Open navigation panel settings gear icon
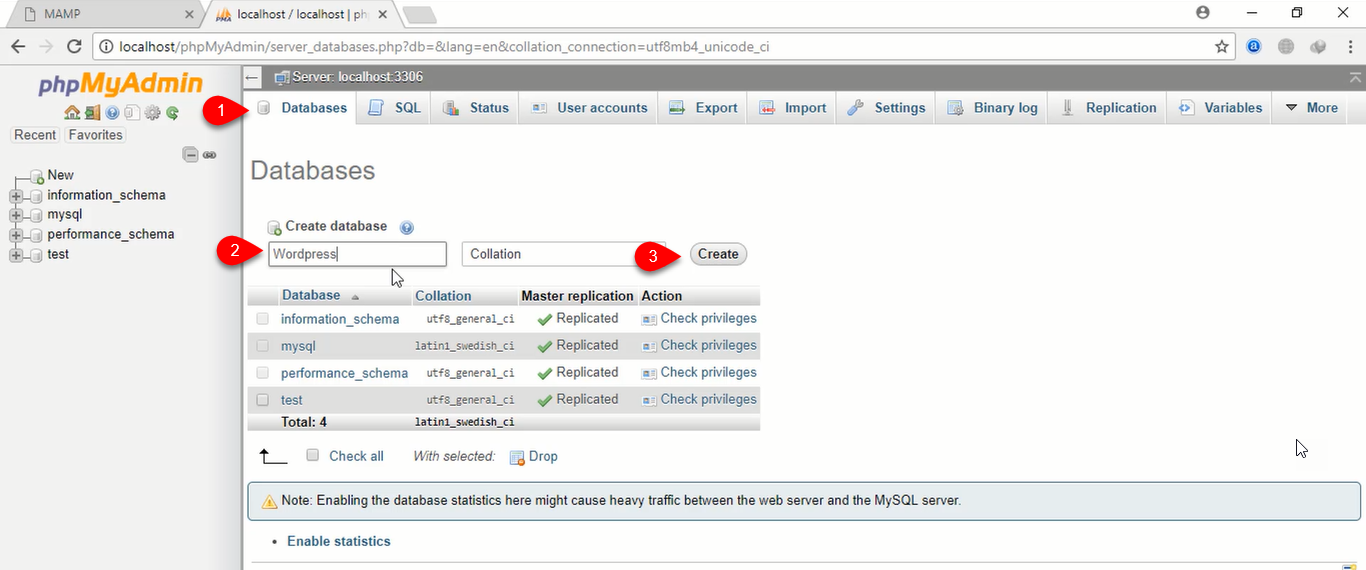This screenshot has width=1366, height=570. click(152, 113)
